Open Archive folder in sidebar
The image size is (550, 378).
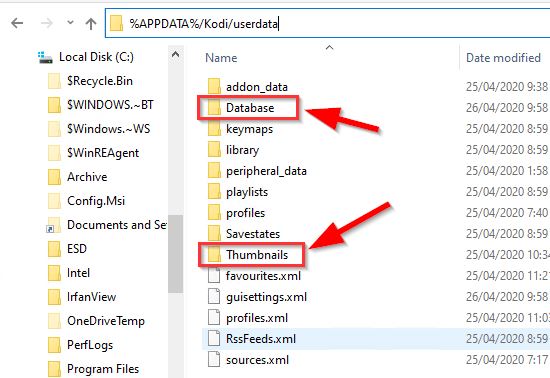(x=87, y=177)
